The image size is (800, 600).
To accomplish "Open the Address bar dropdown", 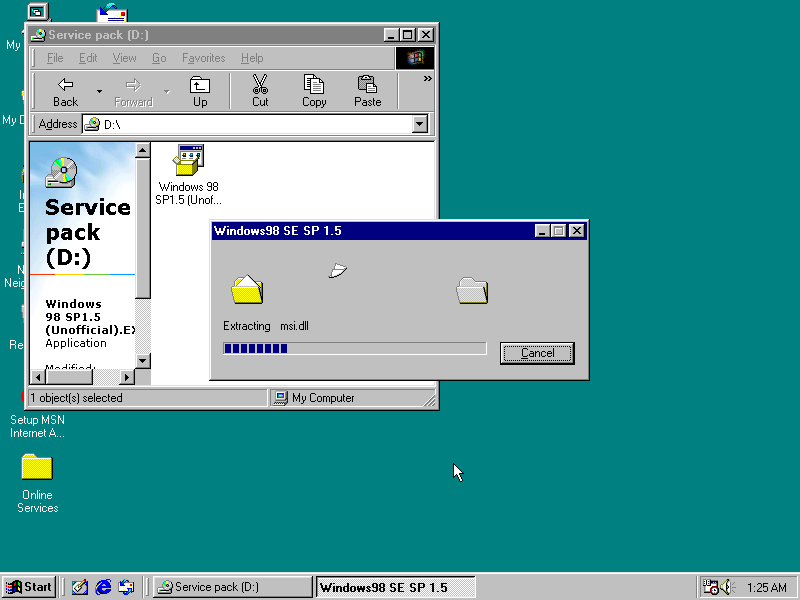I will tap(419, 124).
